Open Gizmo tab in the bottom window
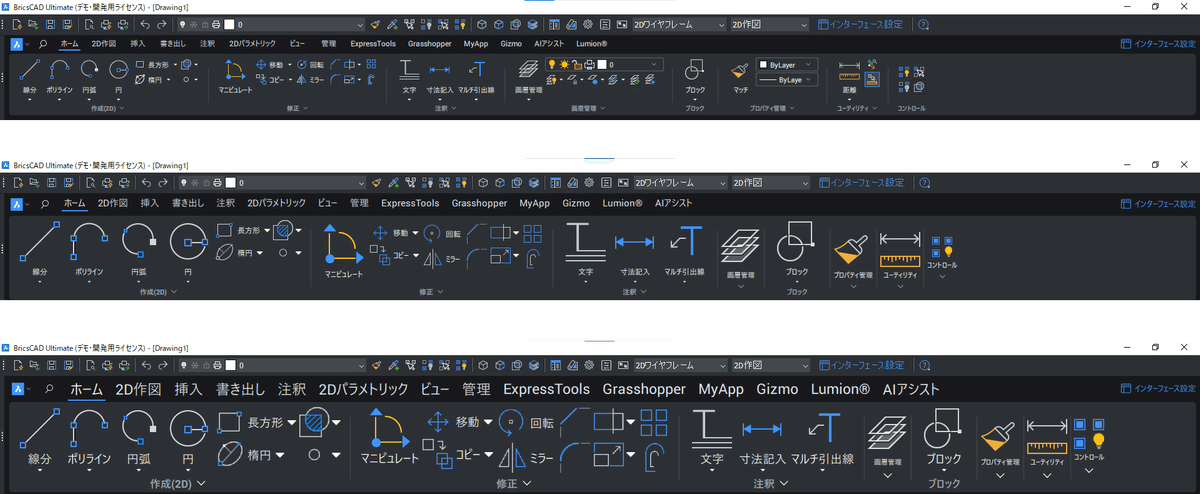 coord(777,389)
